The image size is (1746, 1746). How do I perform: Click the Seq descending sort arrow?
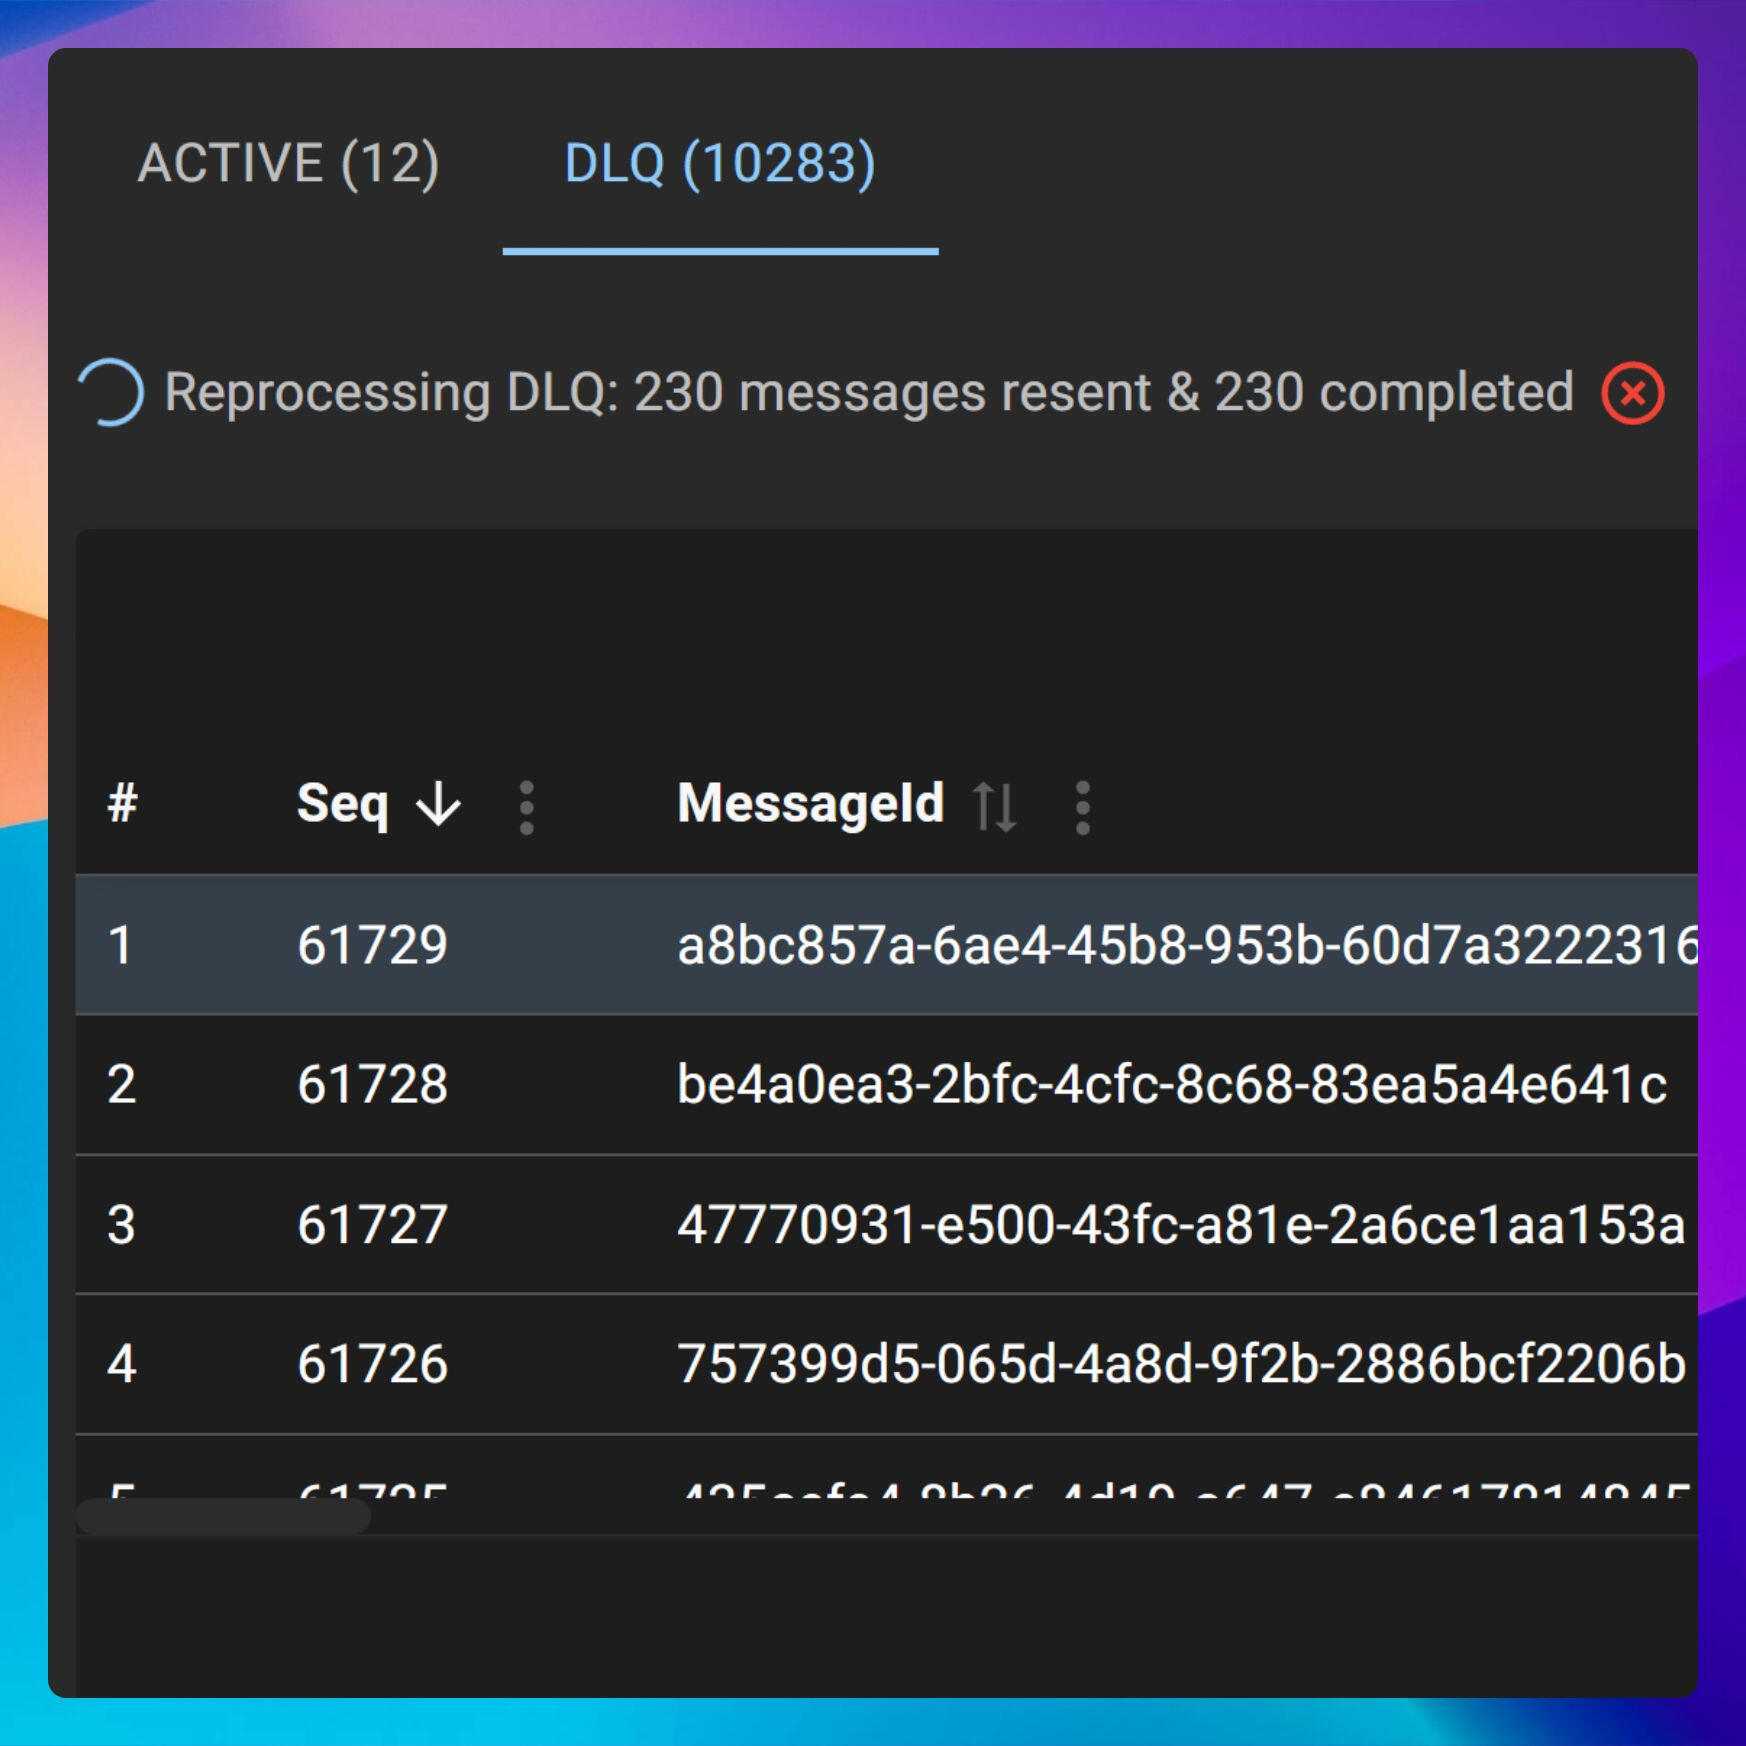439,804
